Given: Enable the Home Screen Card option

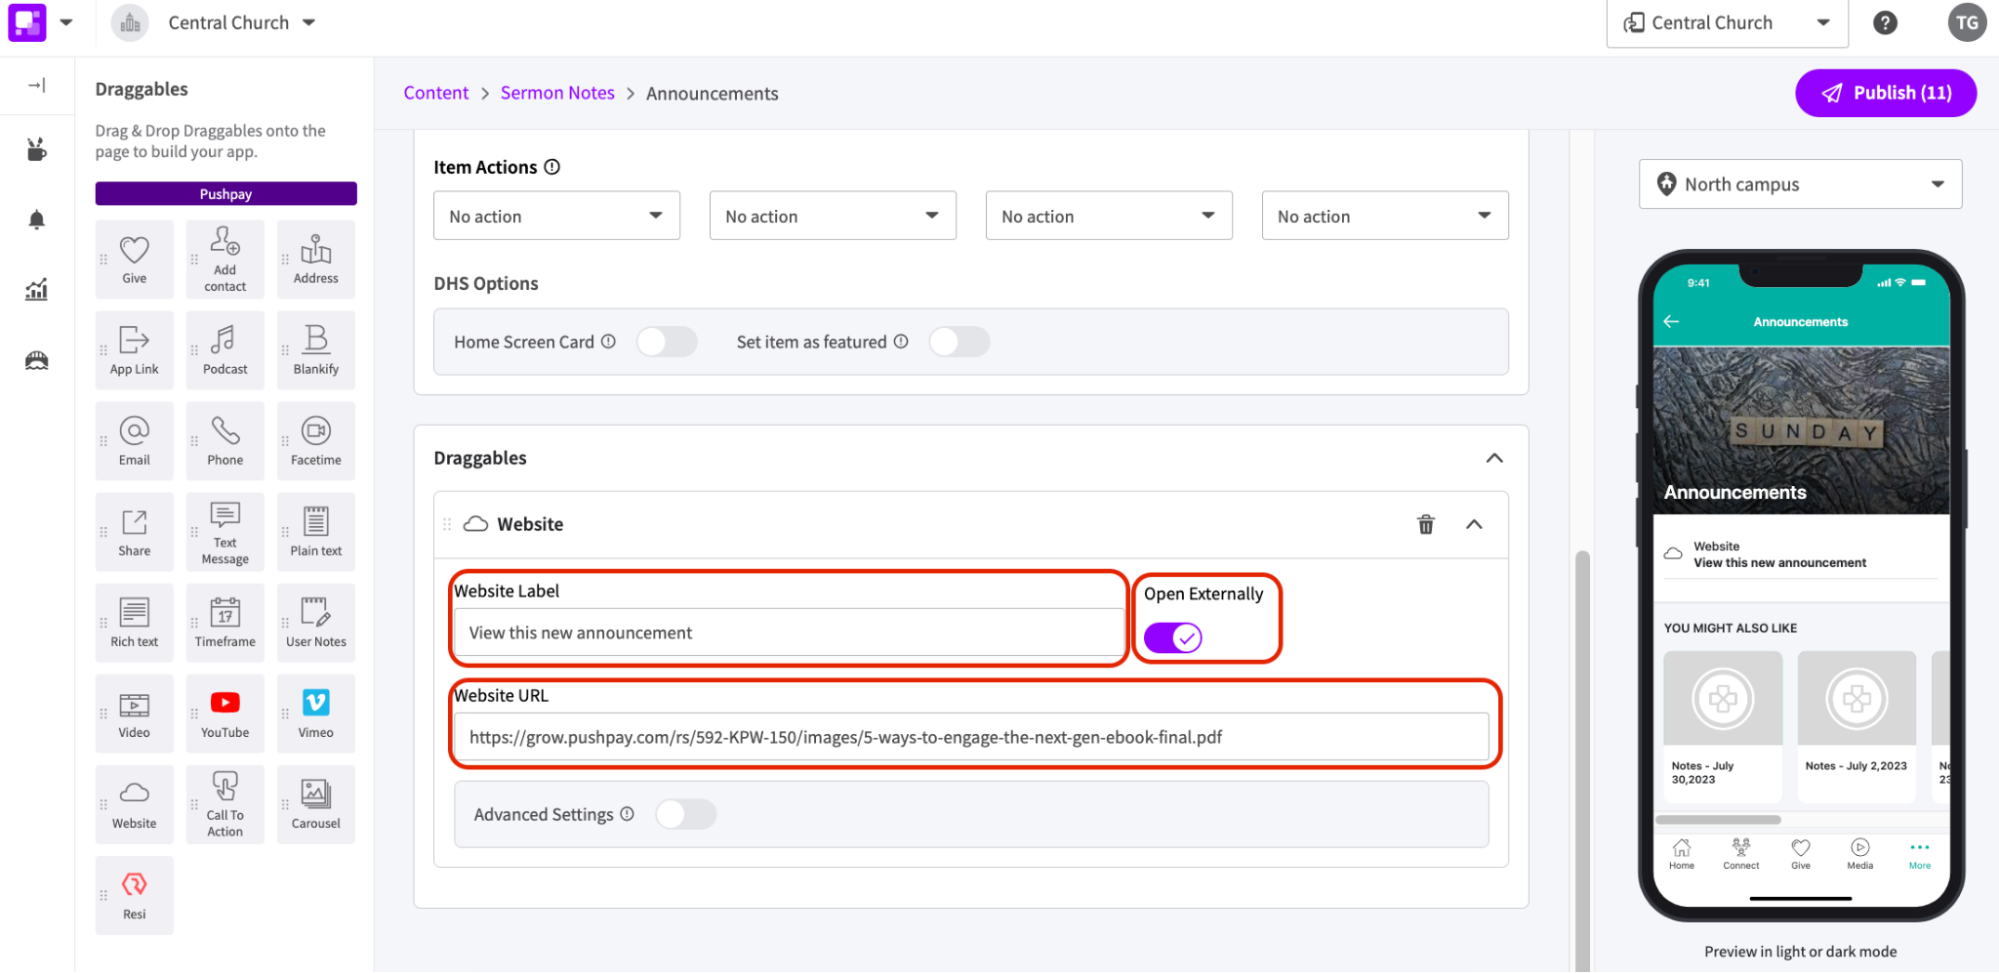Looking at the screenshot, I should click(667, 341).
